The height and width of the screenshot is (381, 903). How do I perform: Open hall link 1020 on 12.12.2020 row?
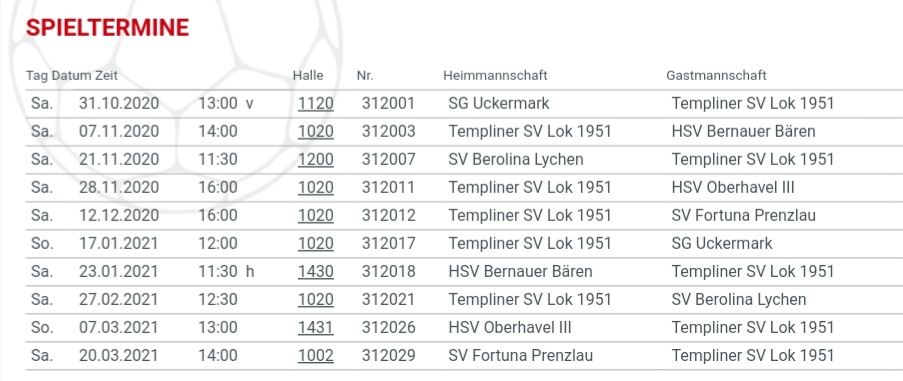316,215
